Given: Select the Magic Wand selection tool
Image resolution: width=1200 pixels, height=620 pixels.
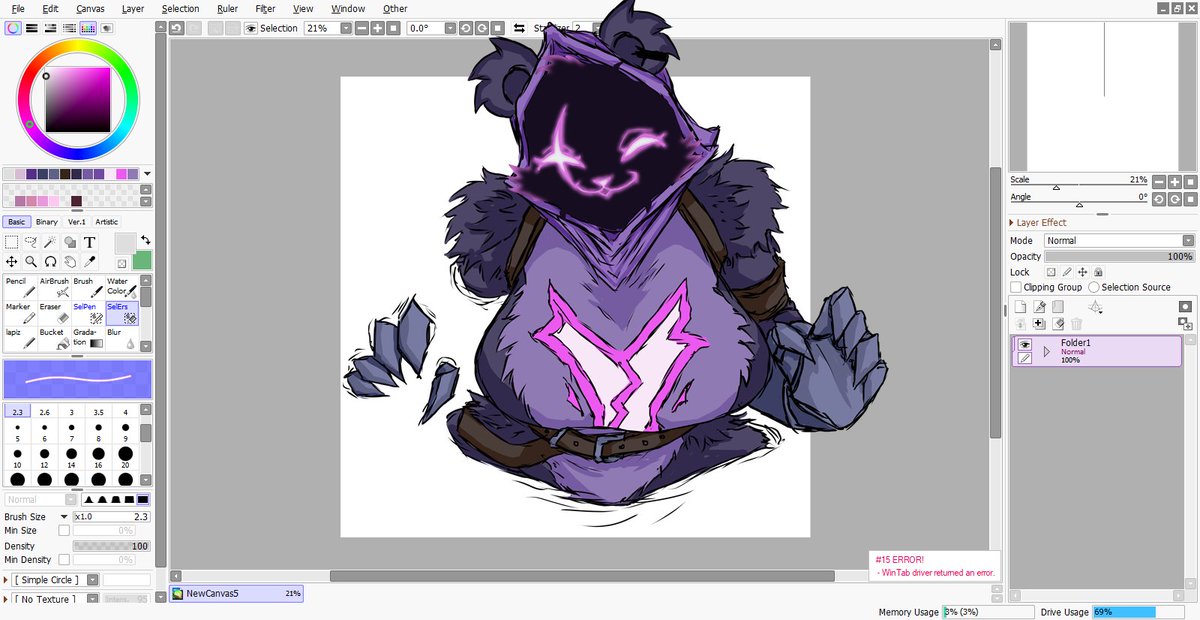Looking at the screenshot, I should (49, 242).
